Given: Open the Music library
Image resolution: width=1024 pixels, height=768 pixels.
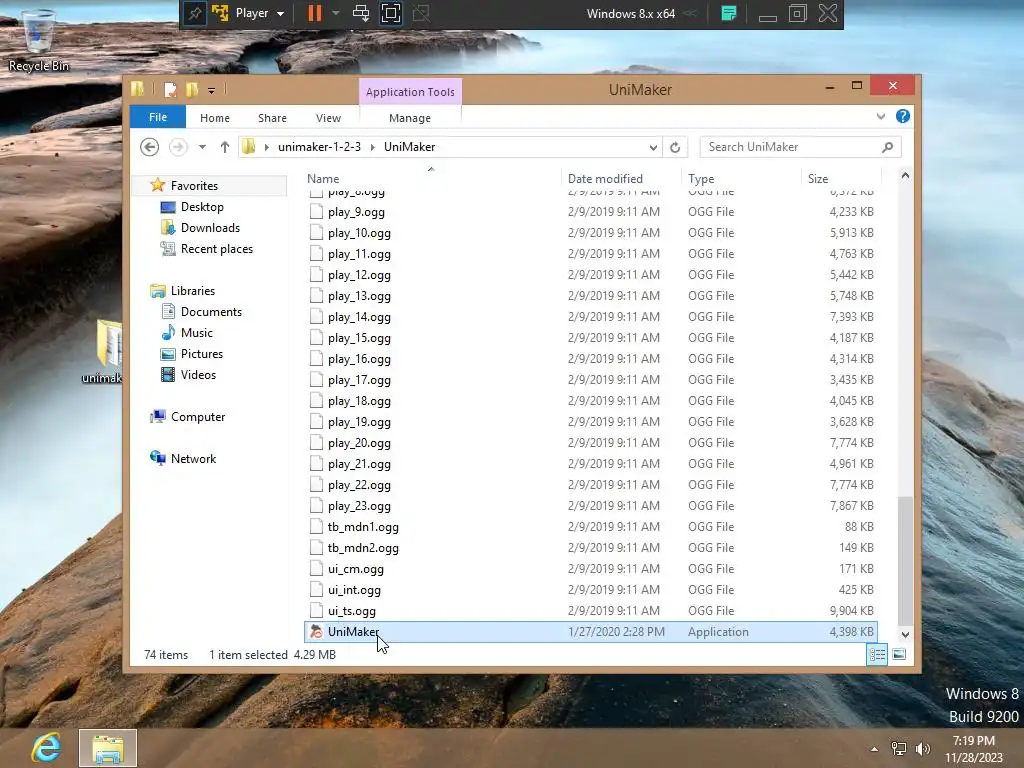Looking at the screenshot, I should 196,332.
